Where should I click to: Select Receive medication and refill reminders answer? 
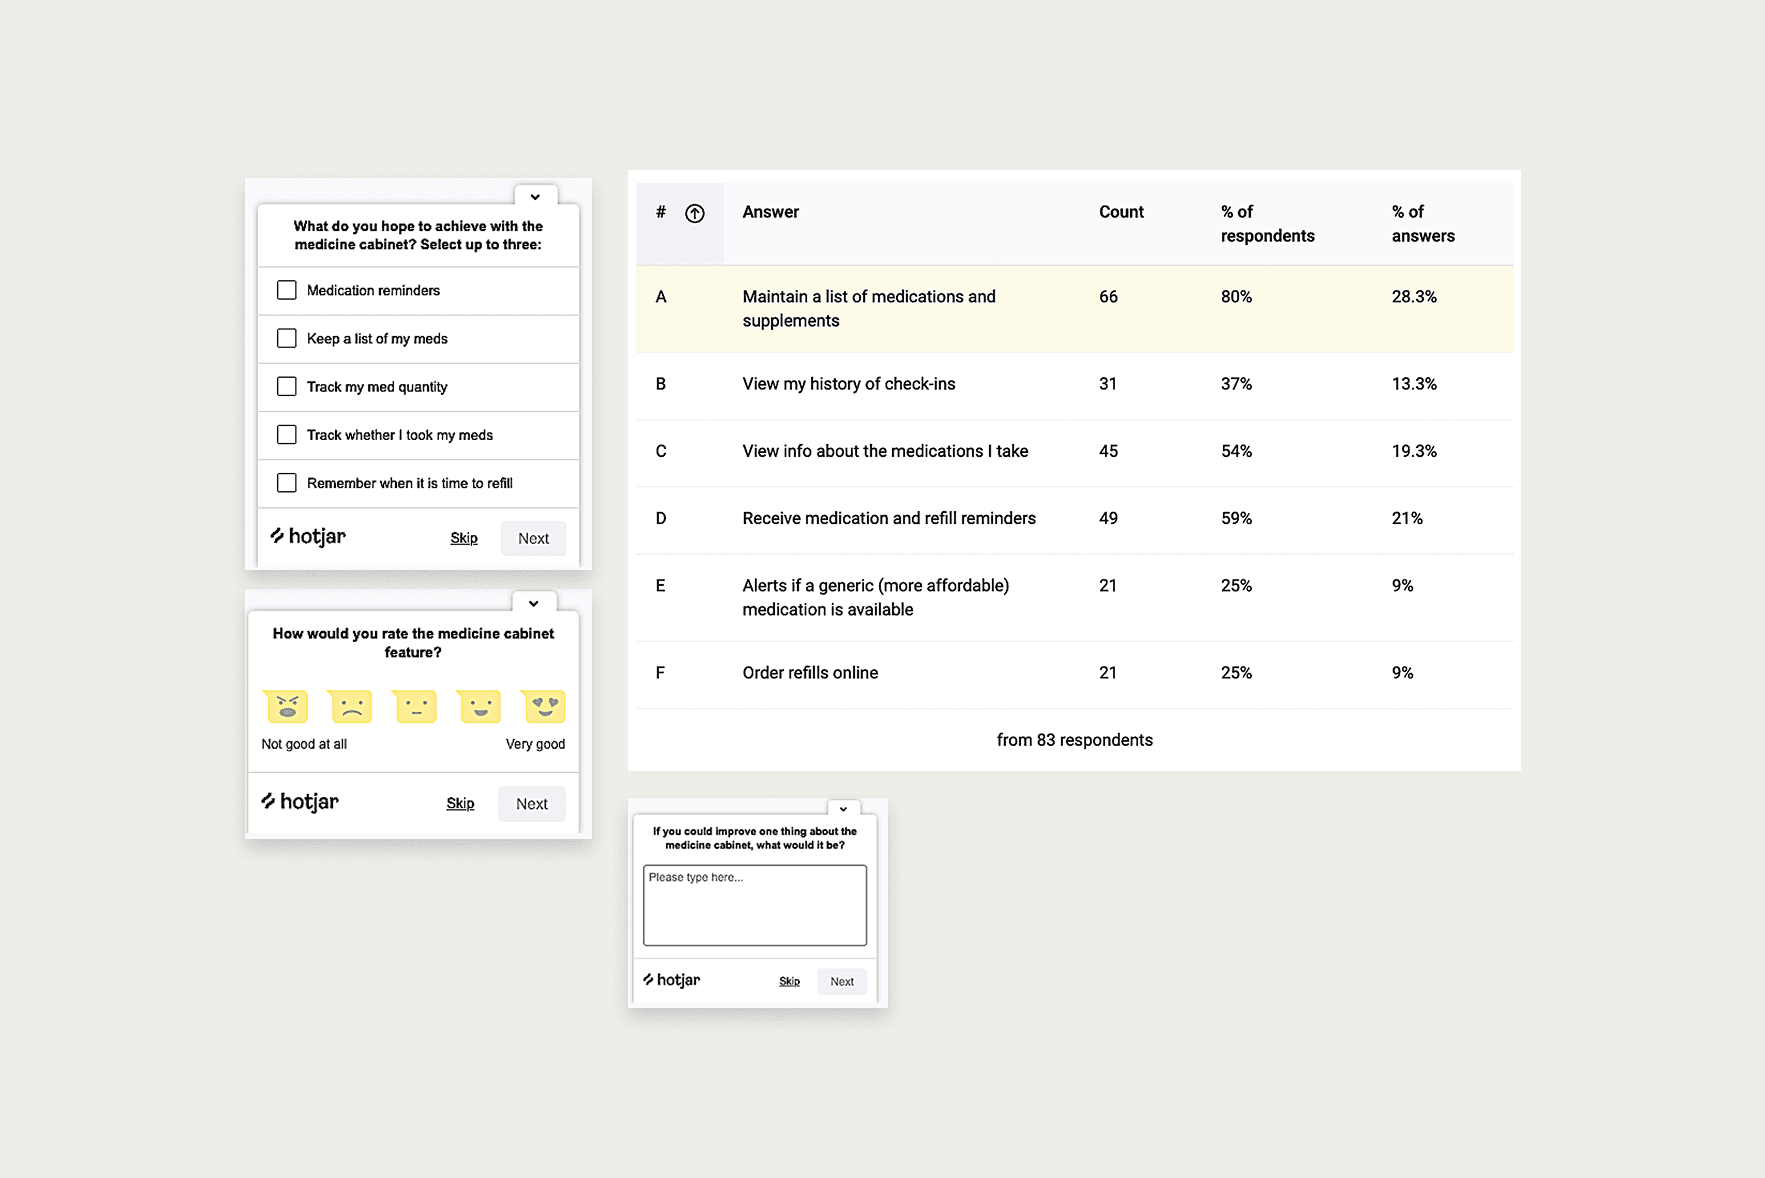(889, 518)
